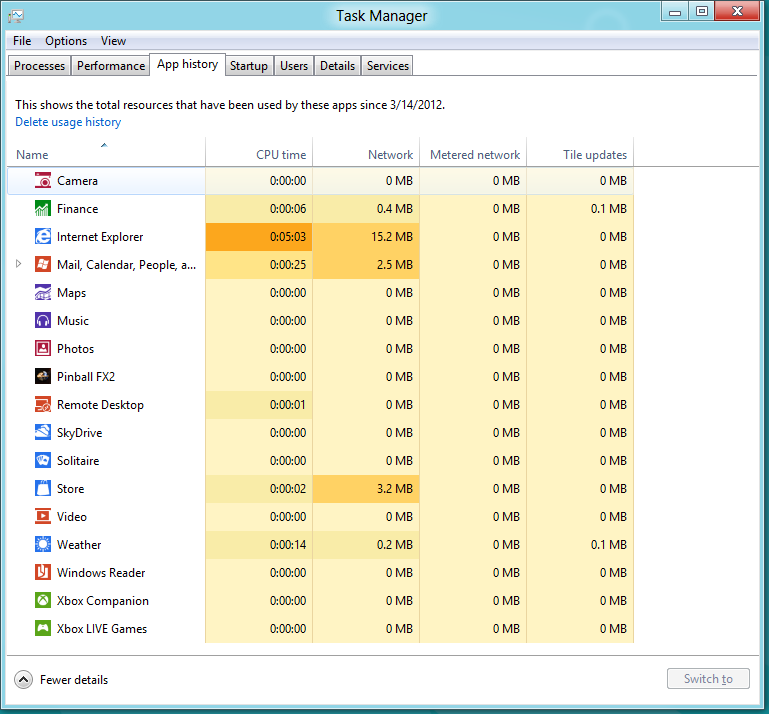Select the Camera row name

pyautogui.click(x=77, y=181)
